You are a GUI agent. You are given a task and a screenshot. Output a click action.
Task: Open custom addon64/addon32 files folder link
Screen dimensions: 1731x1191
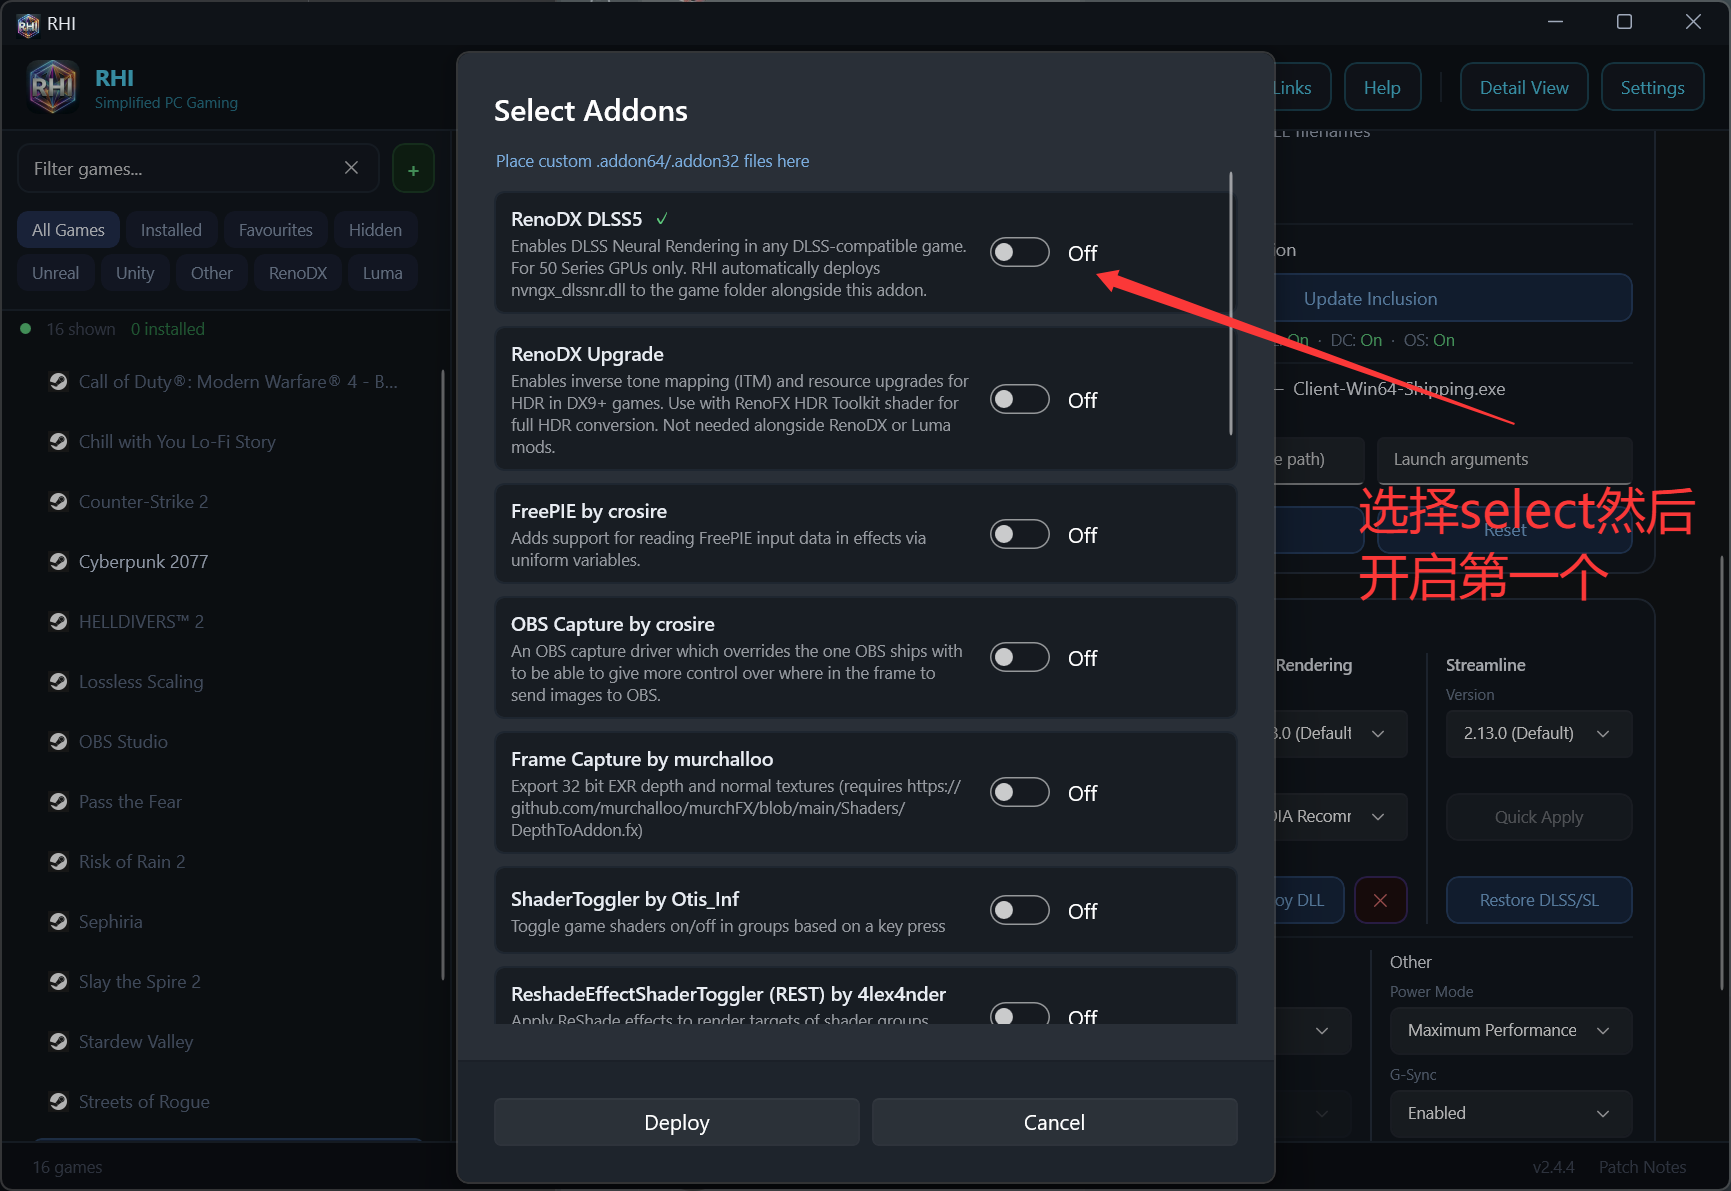[652, 161]
